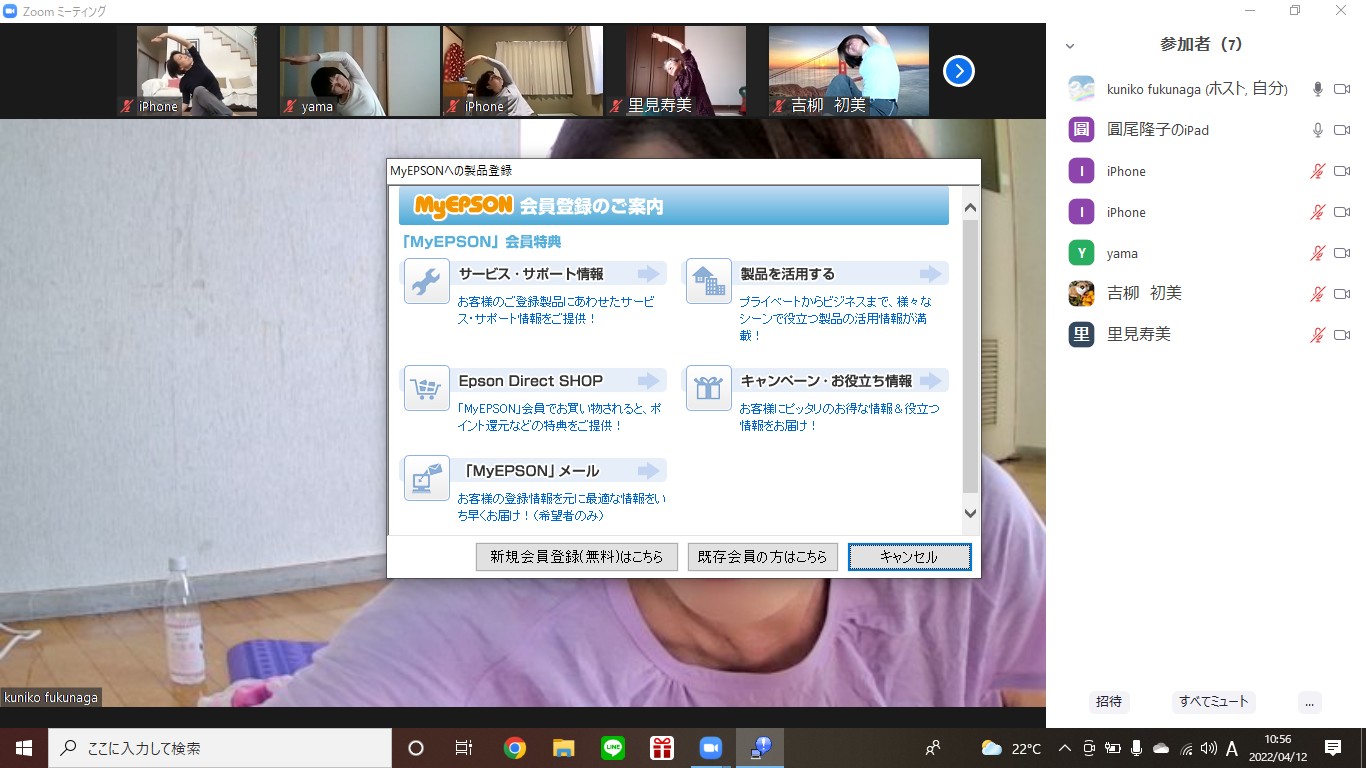This screenshot has width=1366, height=768.
Task: Click the building icon for product usage
Action: (x=709, y=281)
